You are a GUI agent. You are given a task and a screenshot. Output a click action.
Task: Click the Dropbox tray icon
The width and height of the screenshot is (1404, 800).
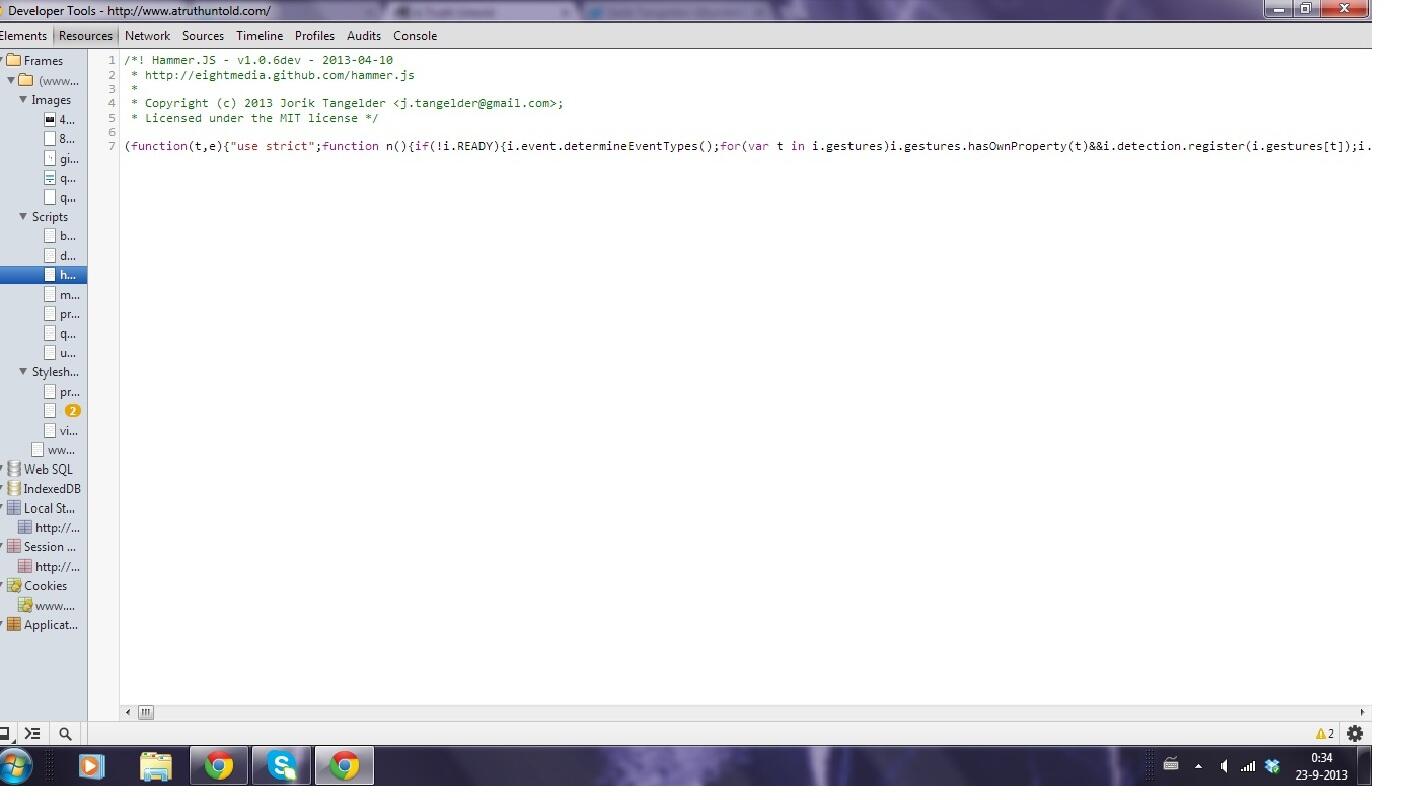(1272, 766)
